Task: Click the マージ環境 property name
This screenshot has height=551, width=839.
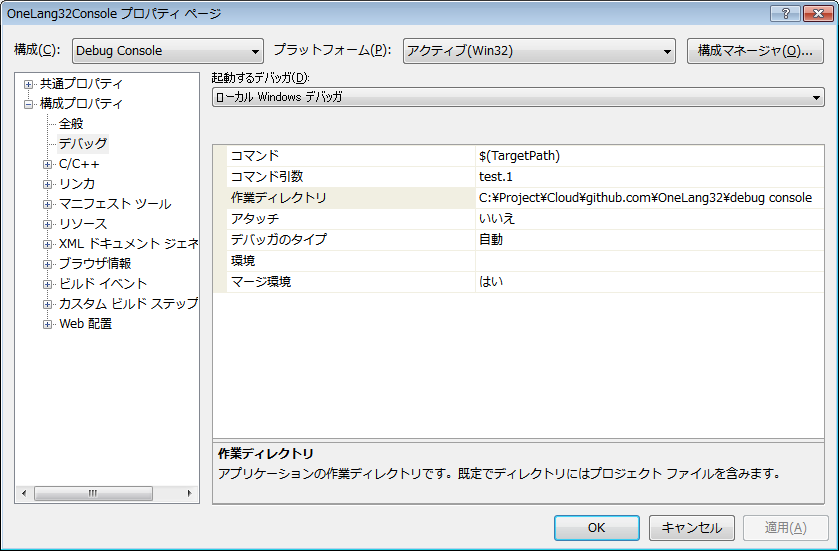Action: (x=261, y=281)
